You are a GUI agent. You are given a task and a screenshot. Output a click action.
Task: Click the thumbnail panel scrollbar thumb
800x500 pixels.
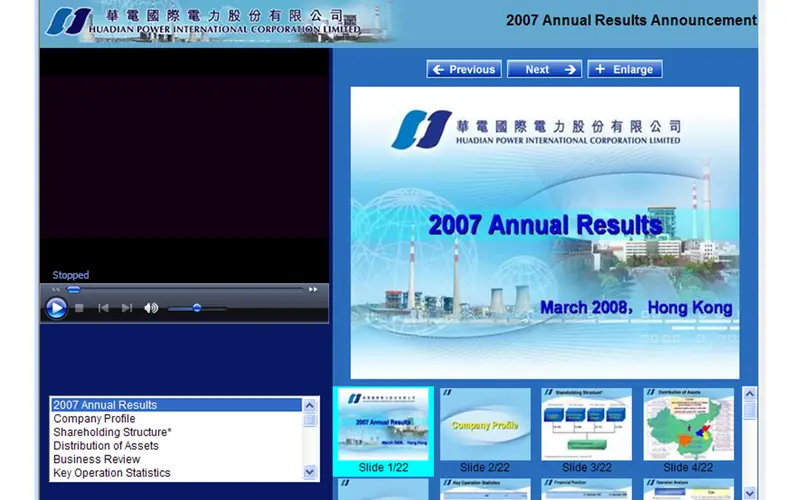pos(749,411)
